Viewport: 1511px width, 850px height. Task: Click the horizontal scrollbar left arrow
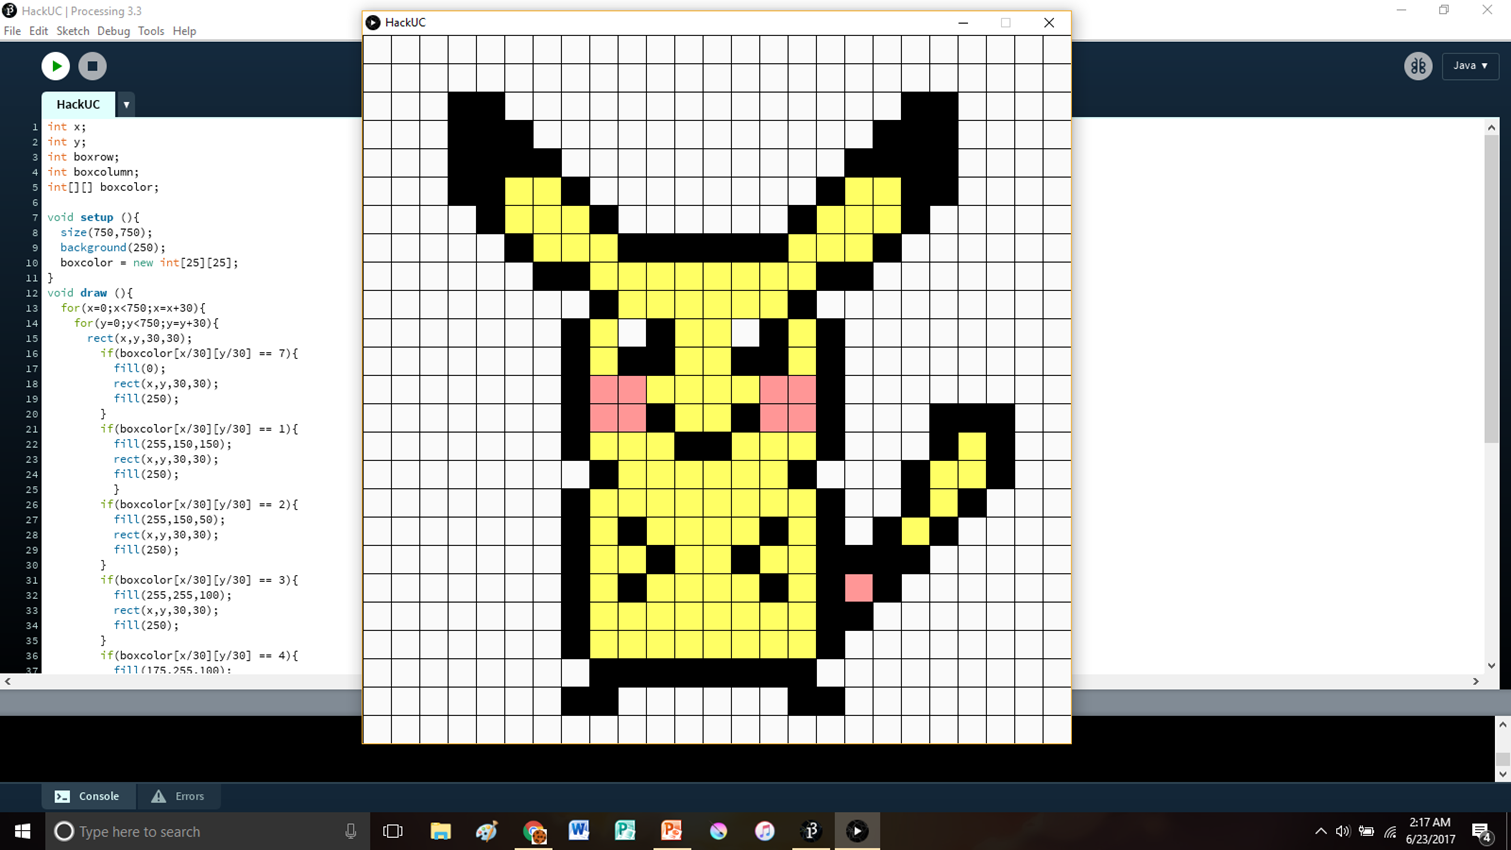tap(8, 681)
